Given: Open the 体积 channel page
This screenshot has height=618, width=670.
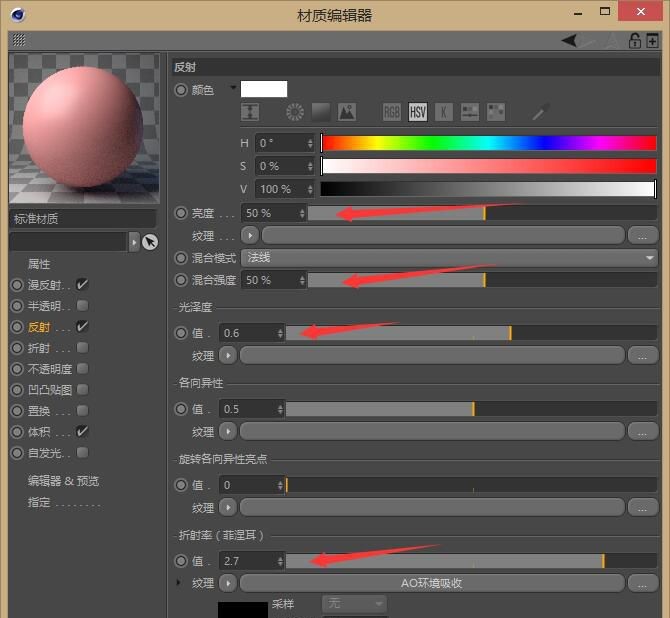Looking at the screenshot, I should click(39, 432).
